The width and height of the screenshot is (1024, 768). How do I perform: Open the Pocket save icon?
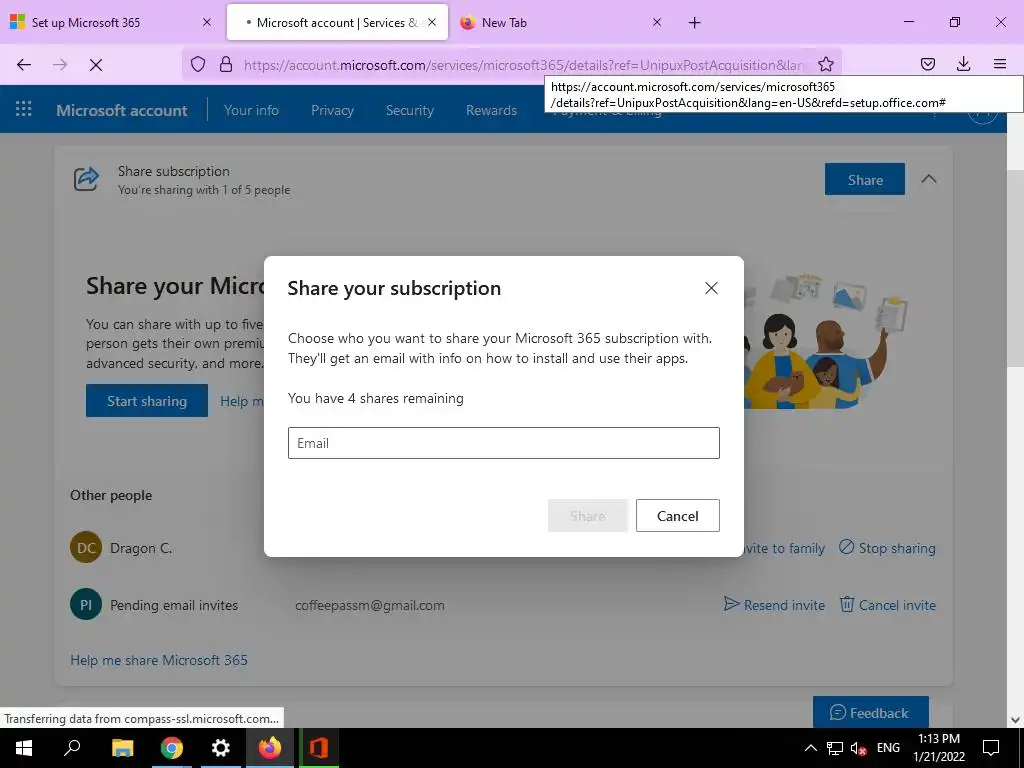point(927,64)
